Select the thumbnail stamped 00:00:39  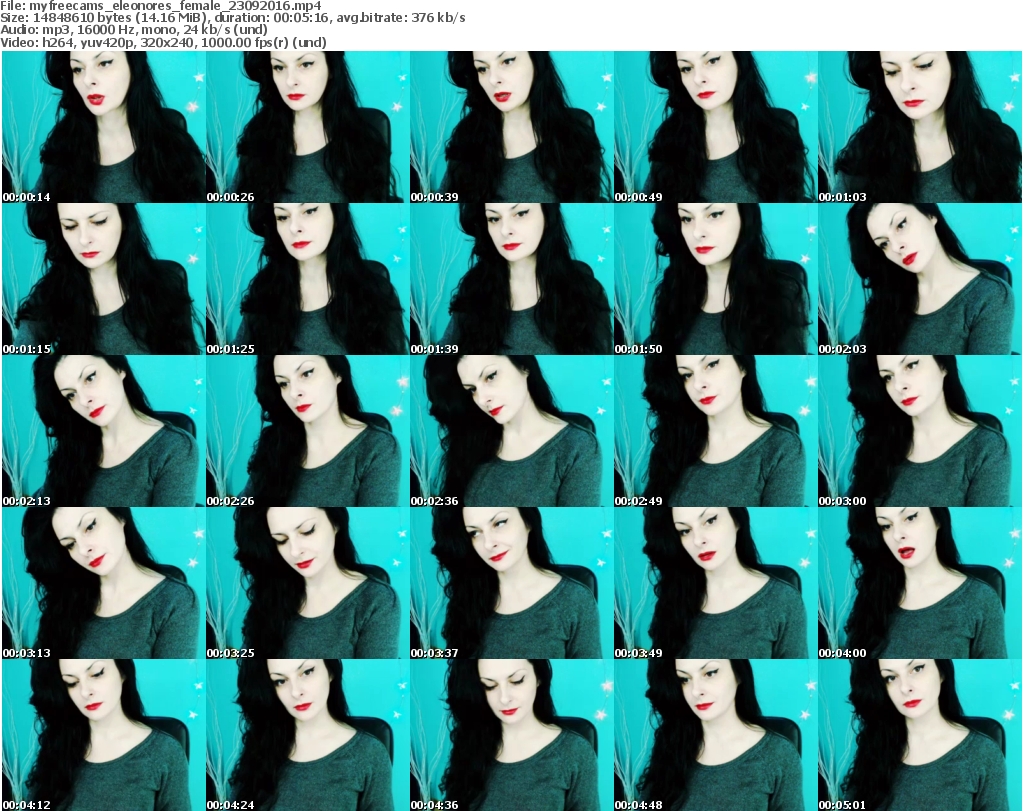tap(511, 127)
